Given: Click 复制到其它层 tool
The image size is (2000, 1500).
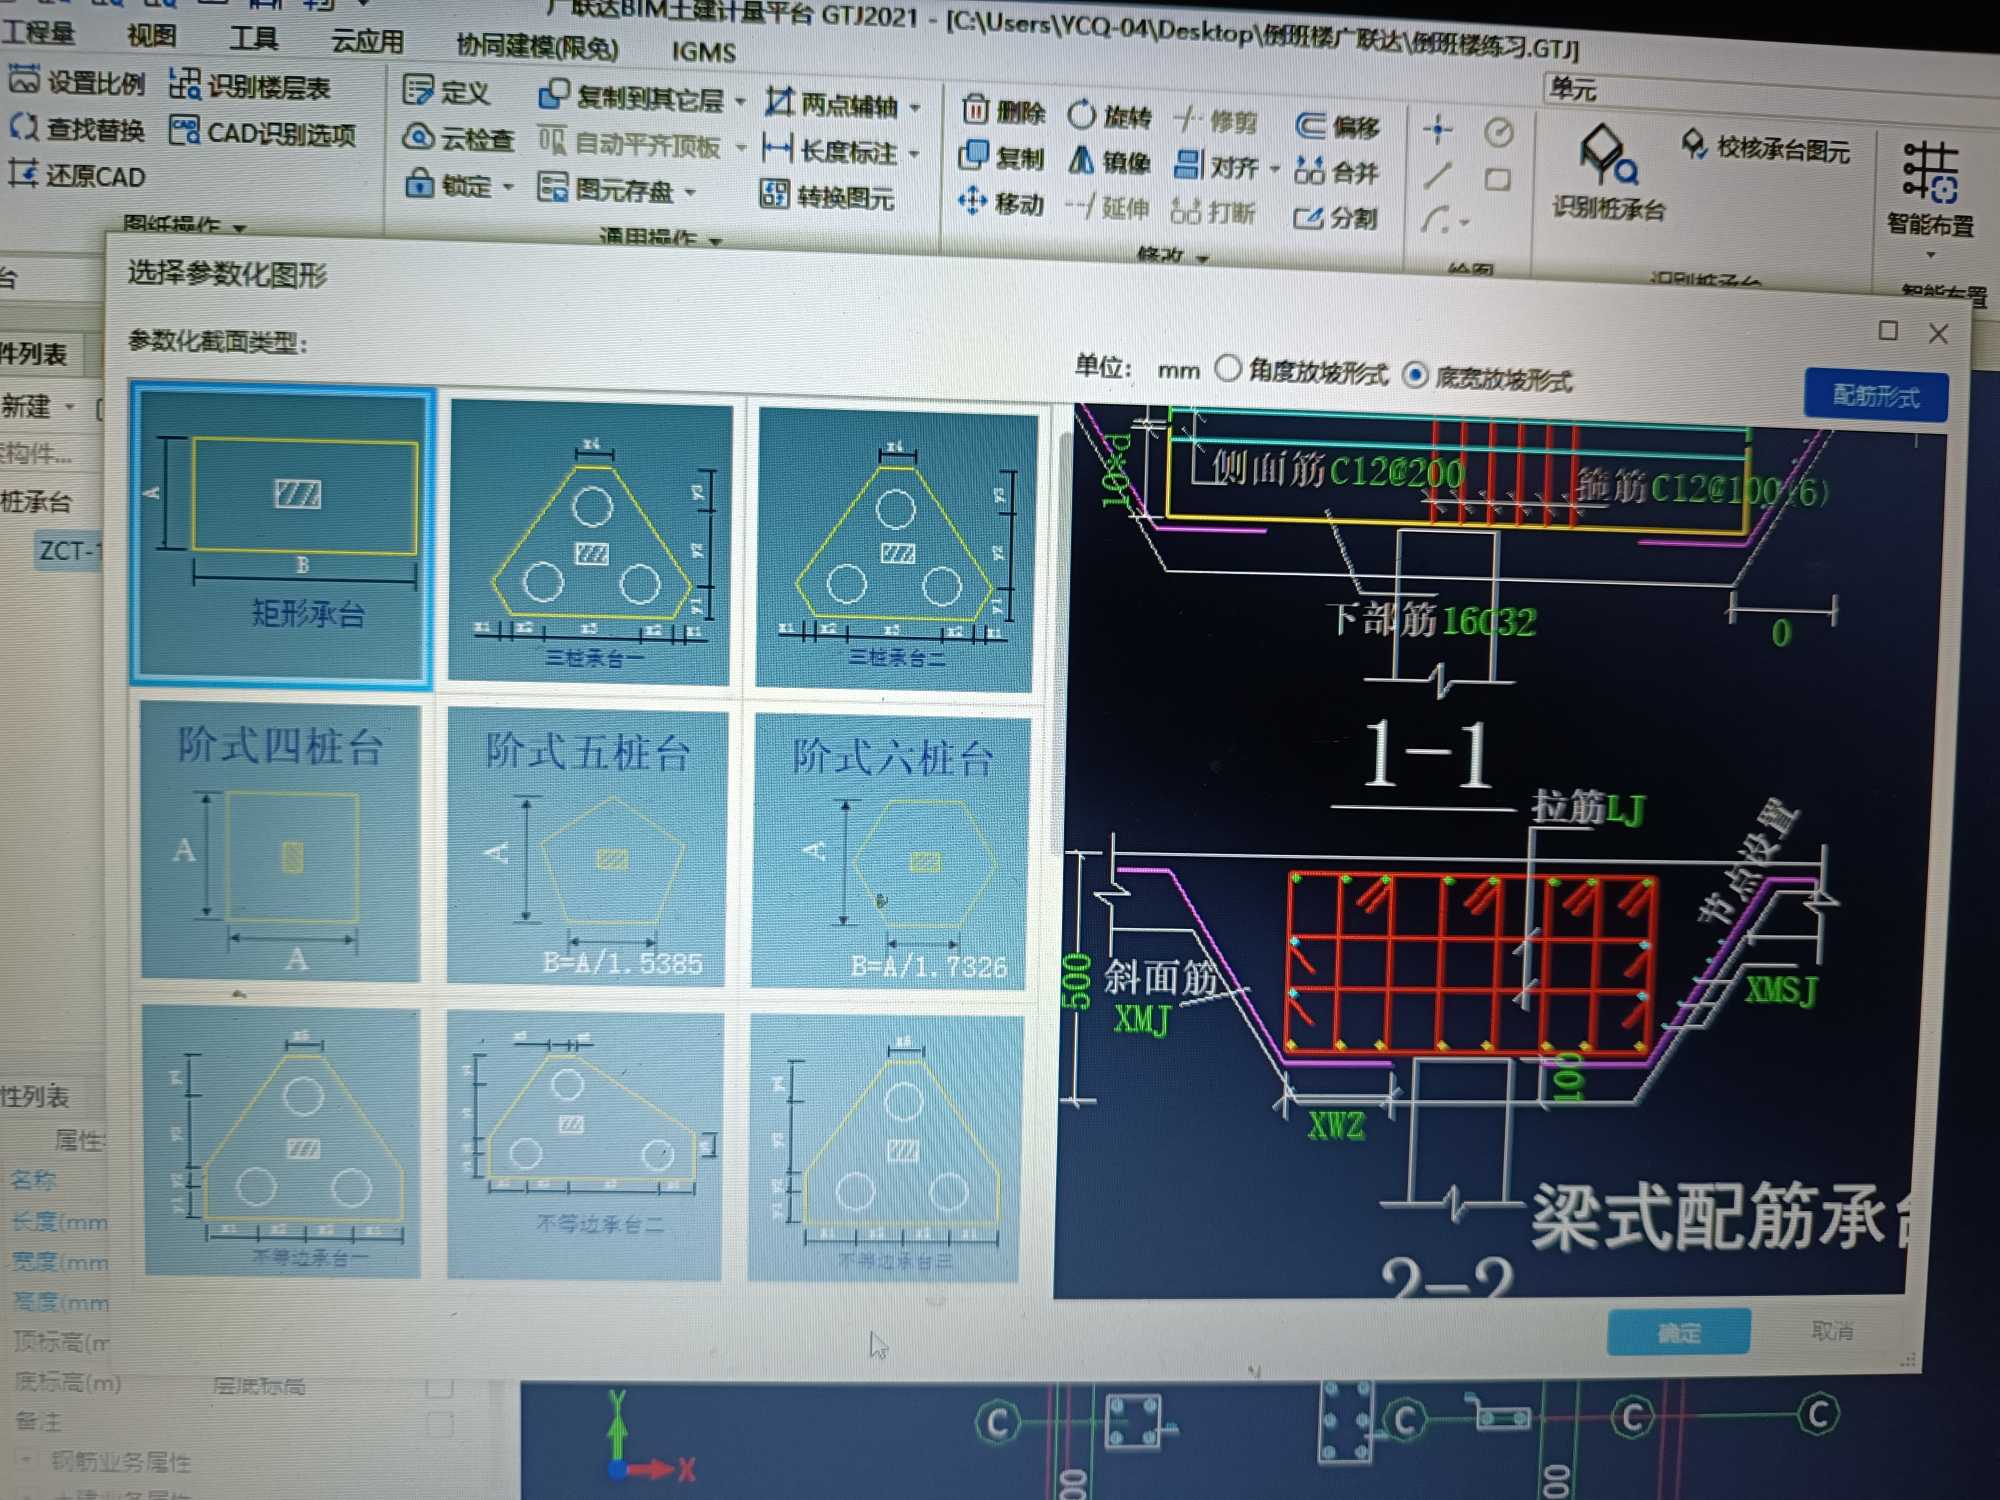Looking at the screenshot, I should [632, 97].
